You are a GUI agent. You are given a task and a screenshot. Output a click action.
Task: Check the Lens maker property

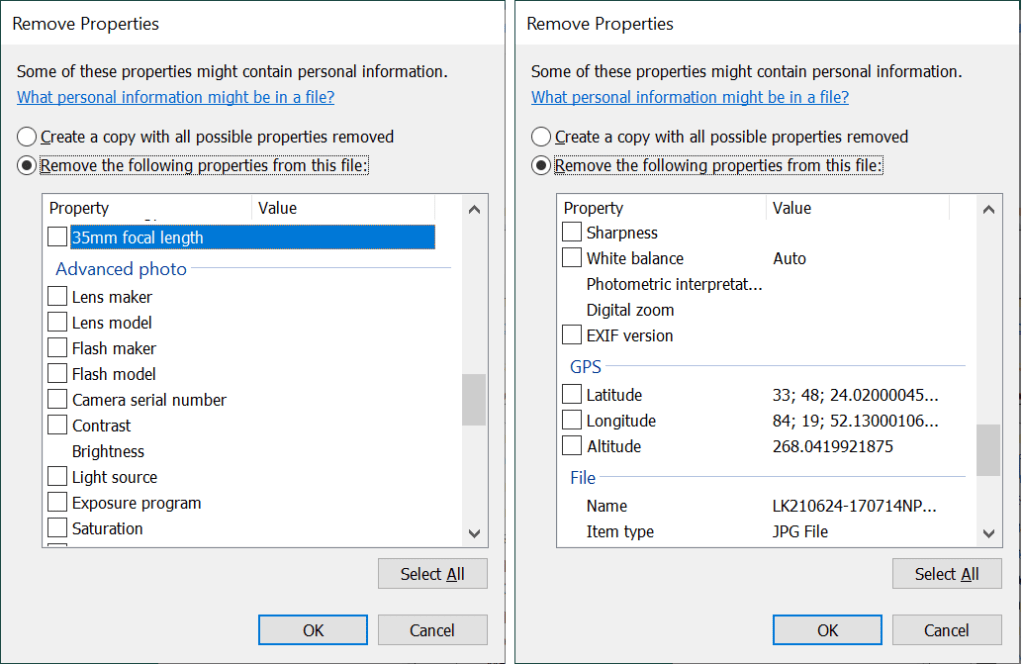pos(58,297)
